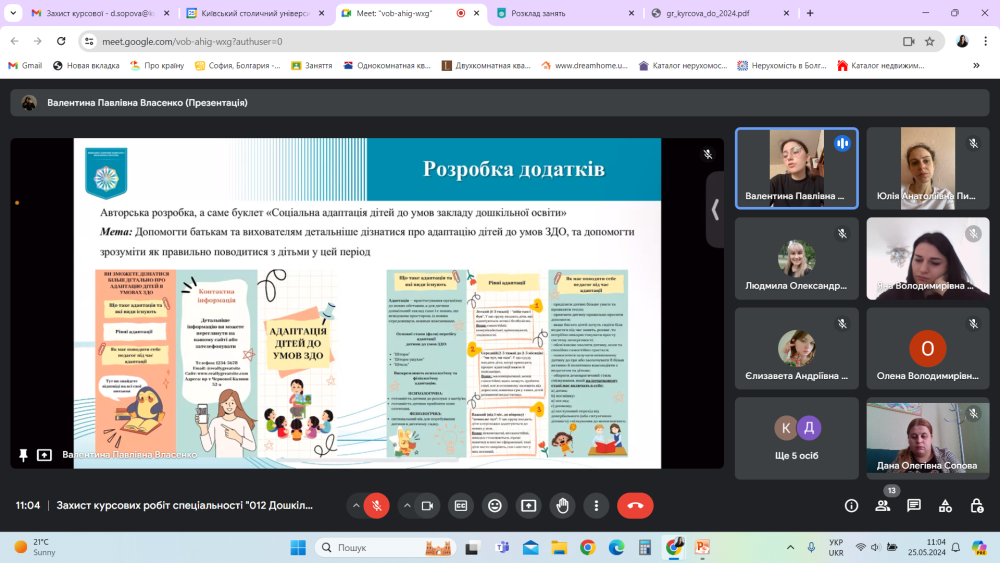1000x563 pixels.
Task: Open the emoji reactions panel
Action: click(x=494, y=506)
